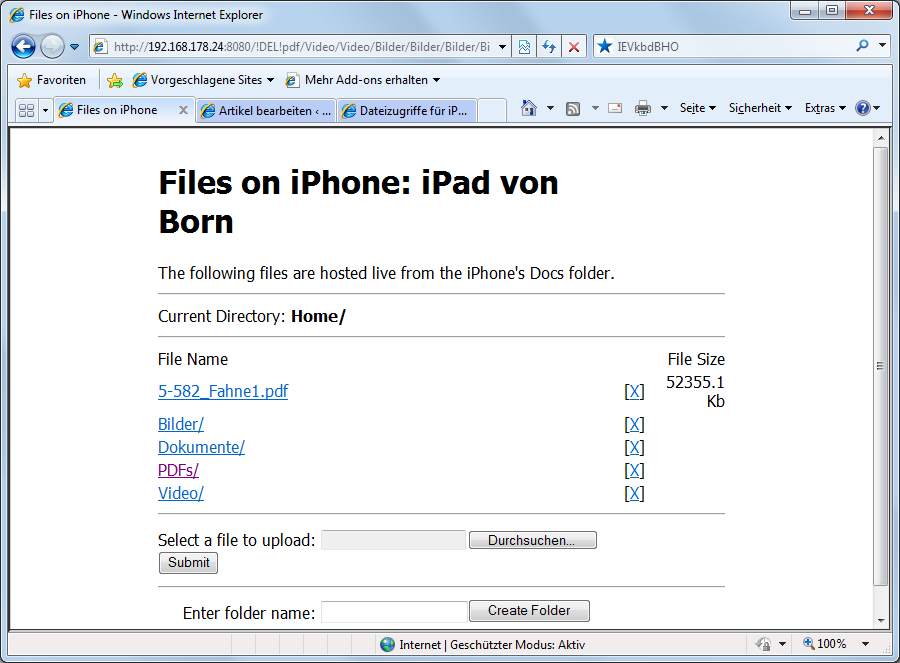The image size is (900, 663).
Task: Open the PDFs/ folder link
Action: (x=179, y=471)
